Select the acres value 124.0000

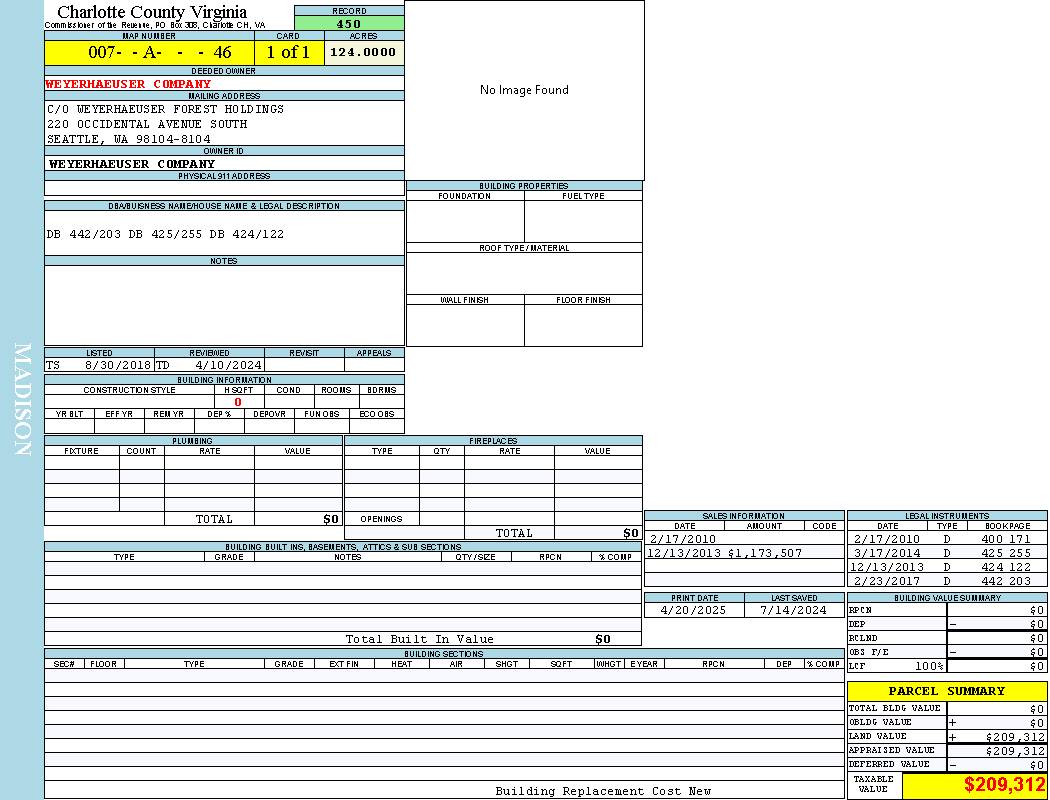[x=363, y=52]
